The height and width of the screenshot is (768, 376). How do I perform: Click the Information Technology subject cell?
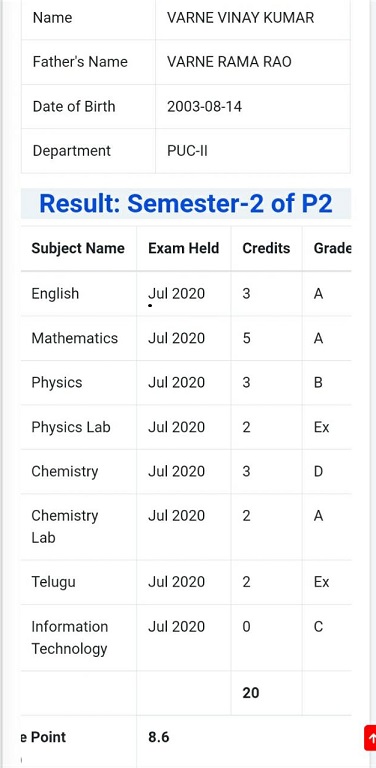(x=78, y=637)
